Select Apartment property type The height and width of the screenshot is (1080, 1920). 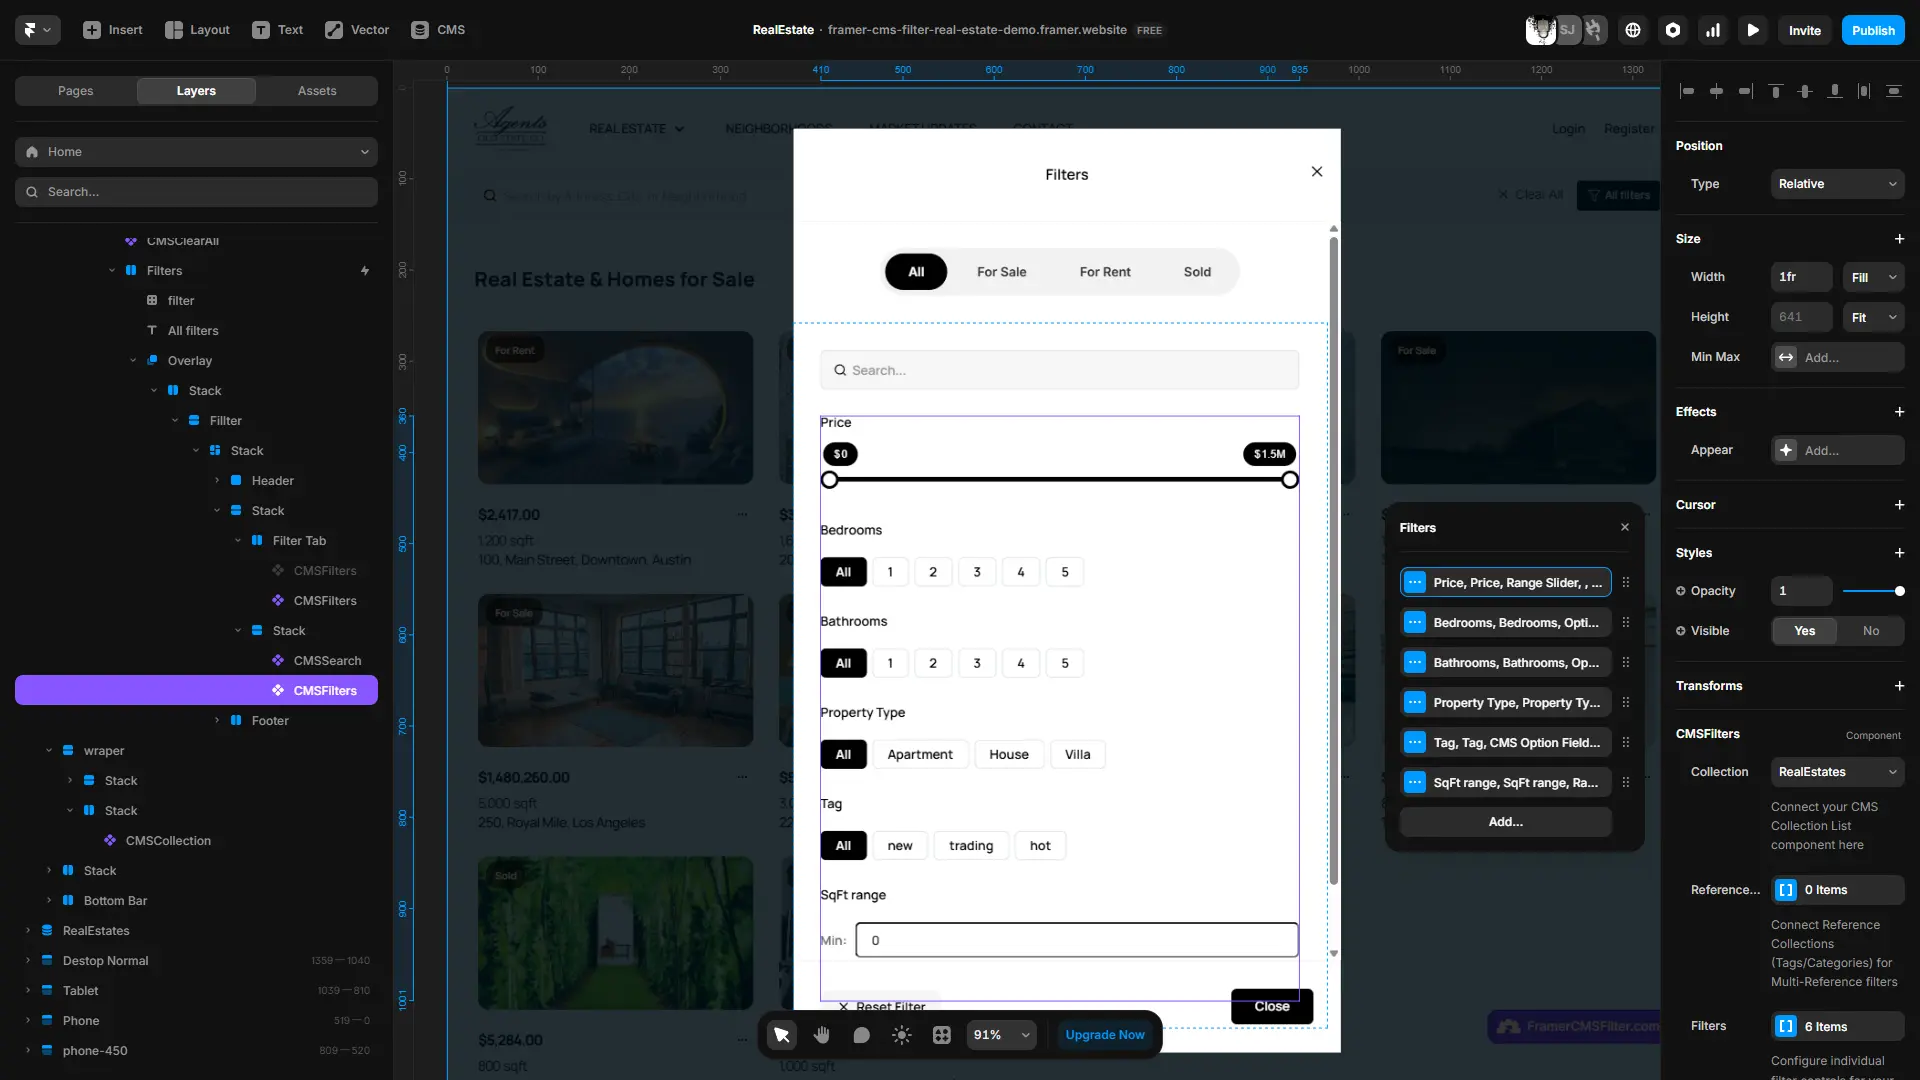click(x=920, y=755)
